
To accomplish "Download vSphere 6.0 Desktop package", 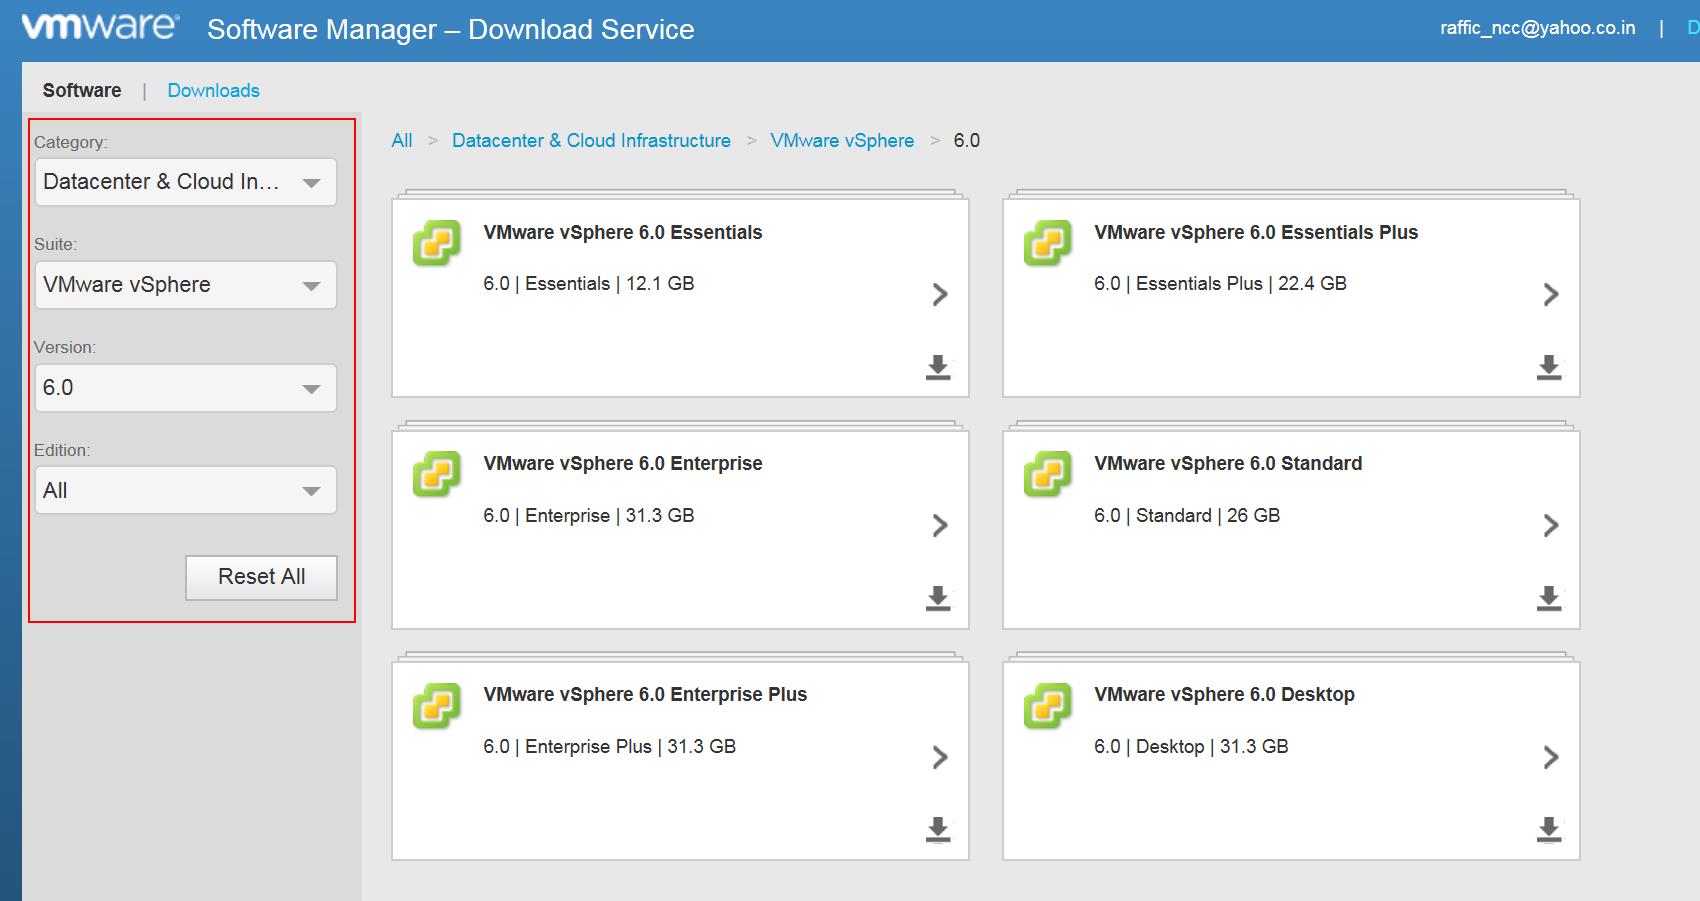I will pos(1549,830).
